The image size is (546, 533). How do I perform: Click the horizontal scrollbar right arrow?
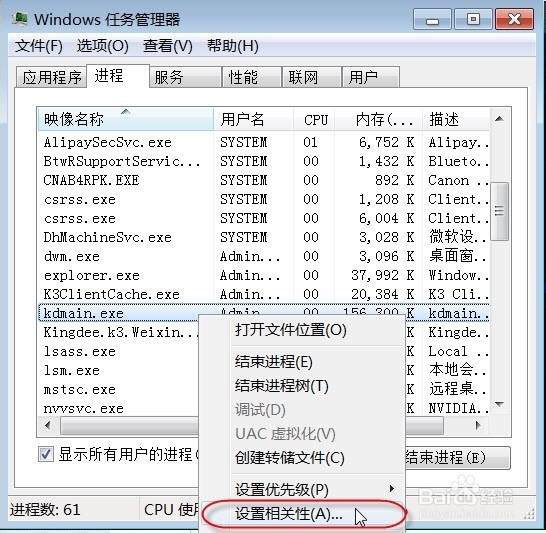(x=478, y=425)
